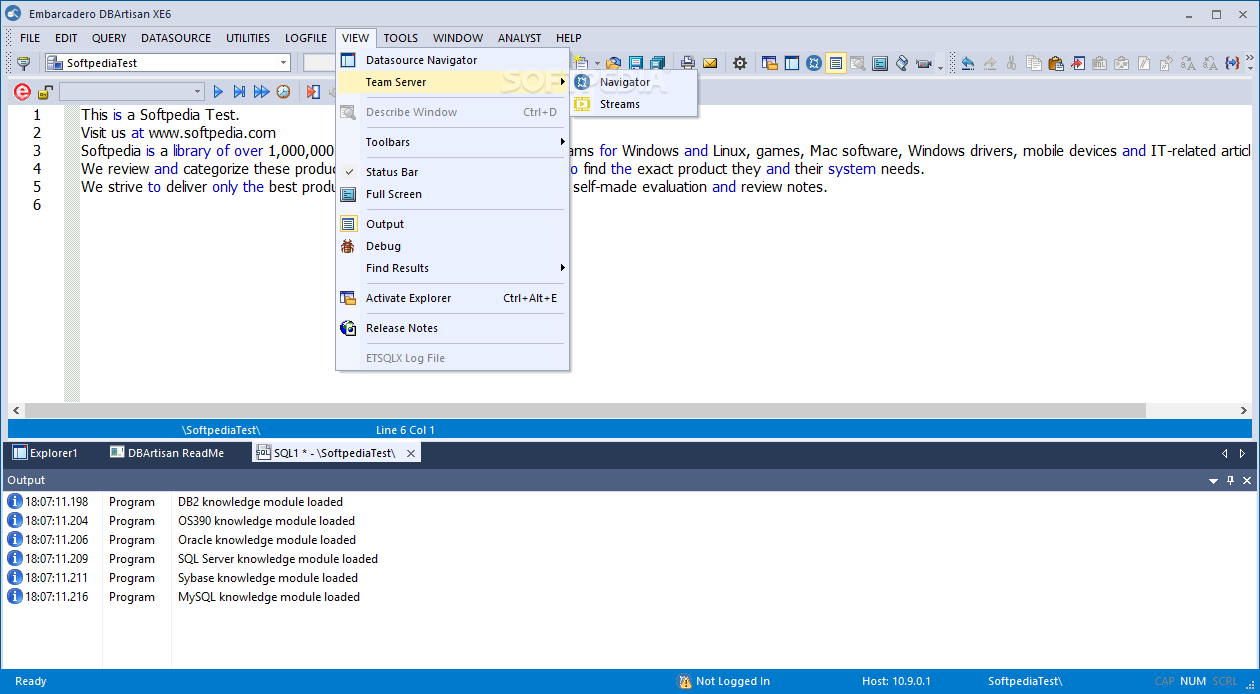Click the Full Screen toolbar icon

coord(880,63)
